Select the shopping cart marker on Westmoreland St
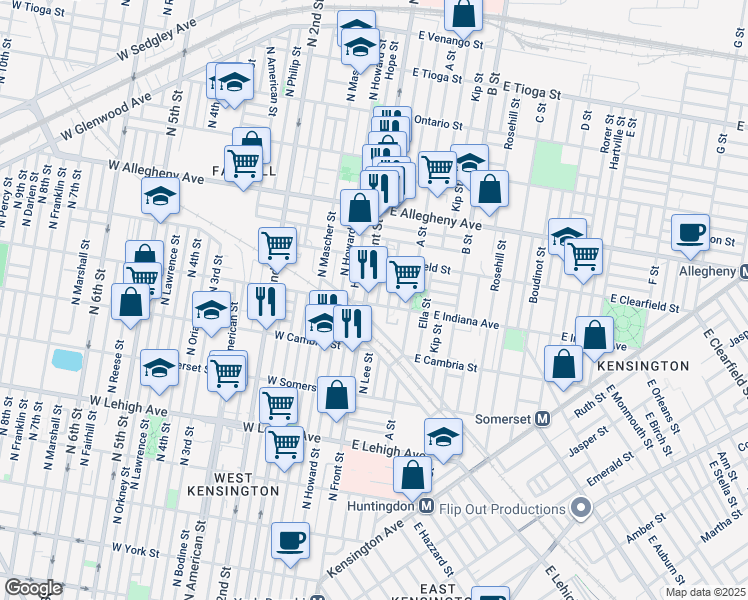 click(405, 277)
